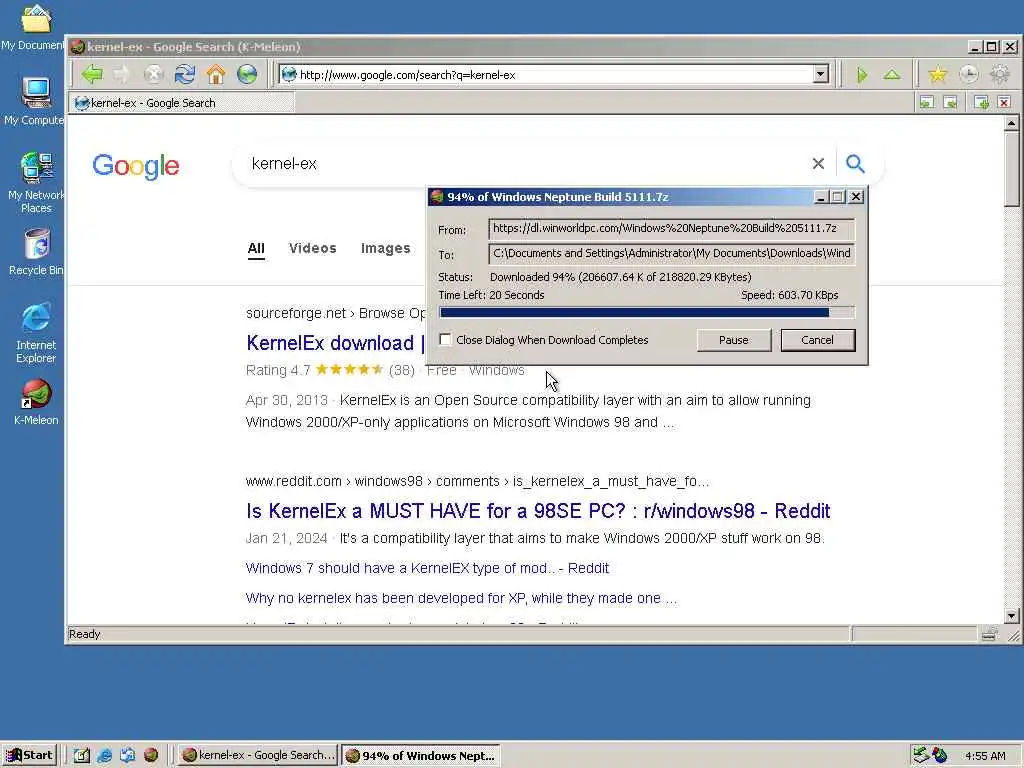Reload the page with the blue refresh icon
The height and width of the screenshot is (768, 1024).
tap(185, 74)
